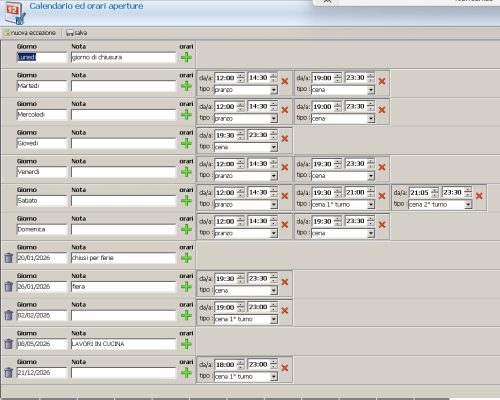Remove Mercoledì pranzo time slot
Image resolution: width=500 pixels, height=400 pixels.
point(285,110)
